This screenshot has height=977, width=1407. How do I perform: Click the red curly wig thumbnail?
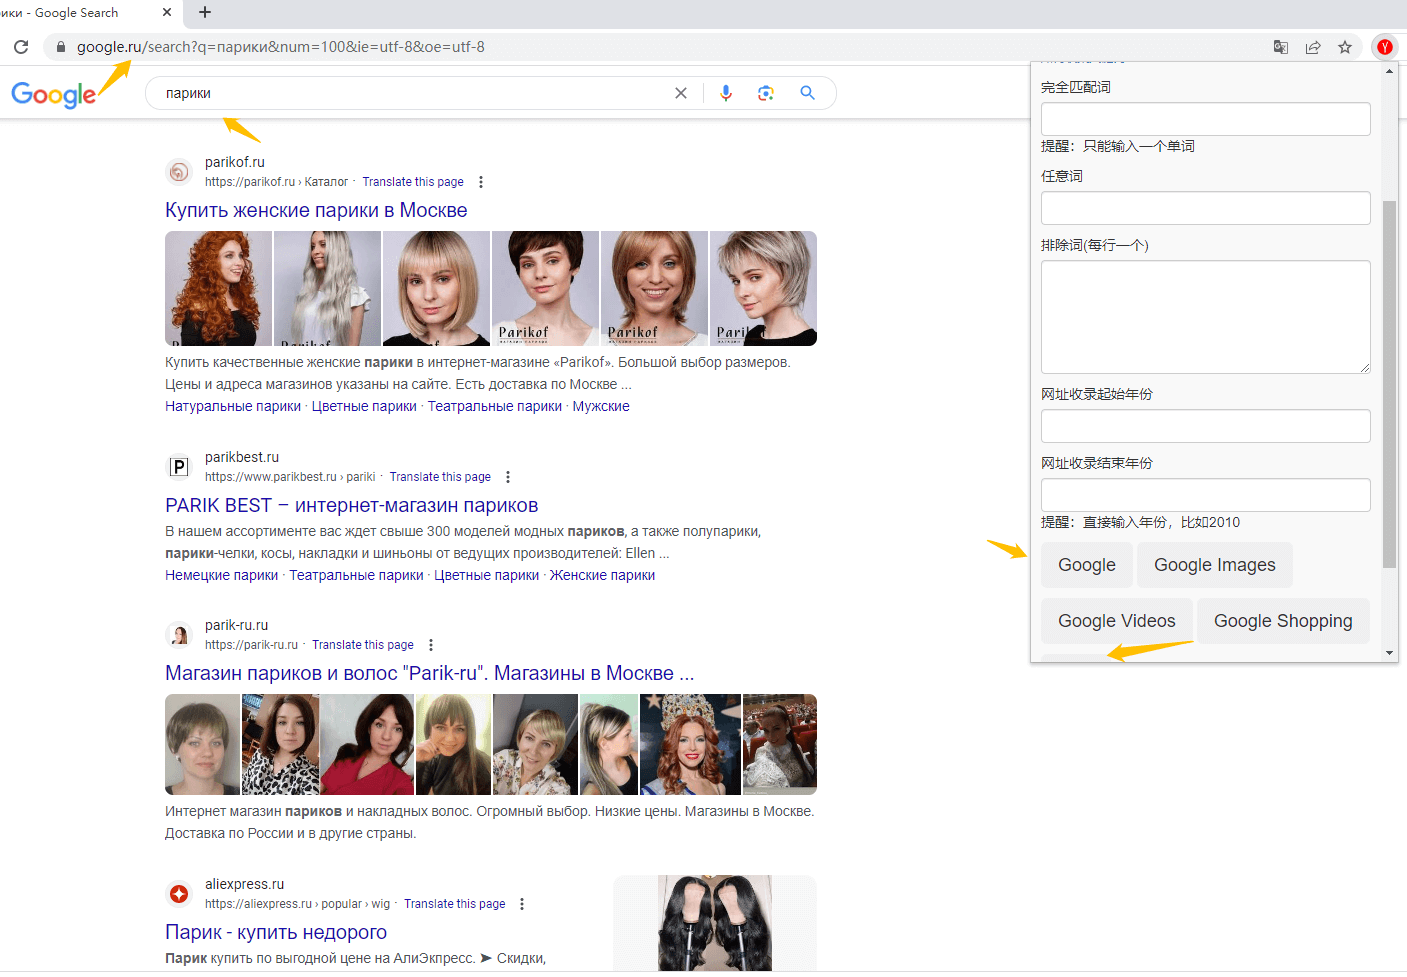(218, 288)
